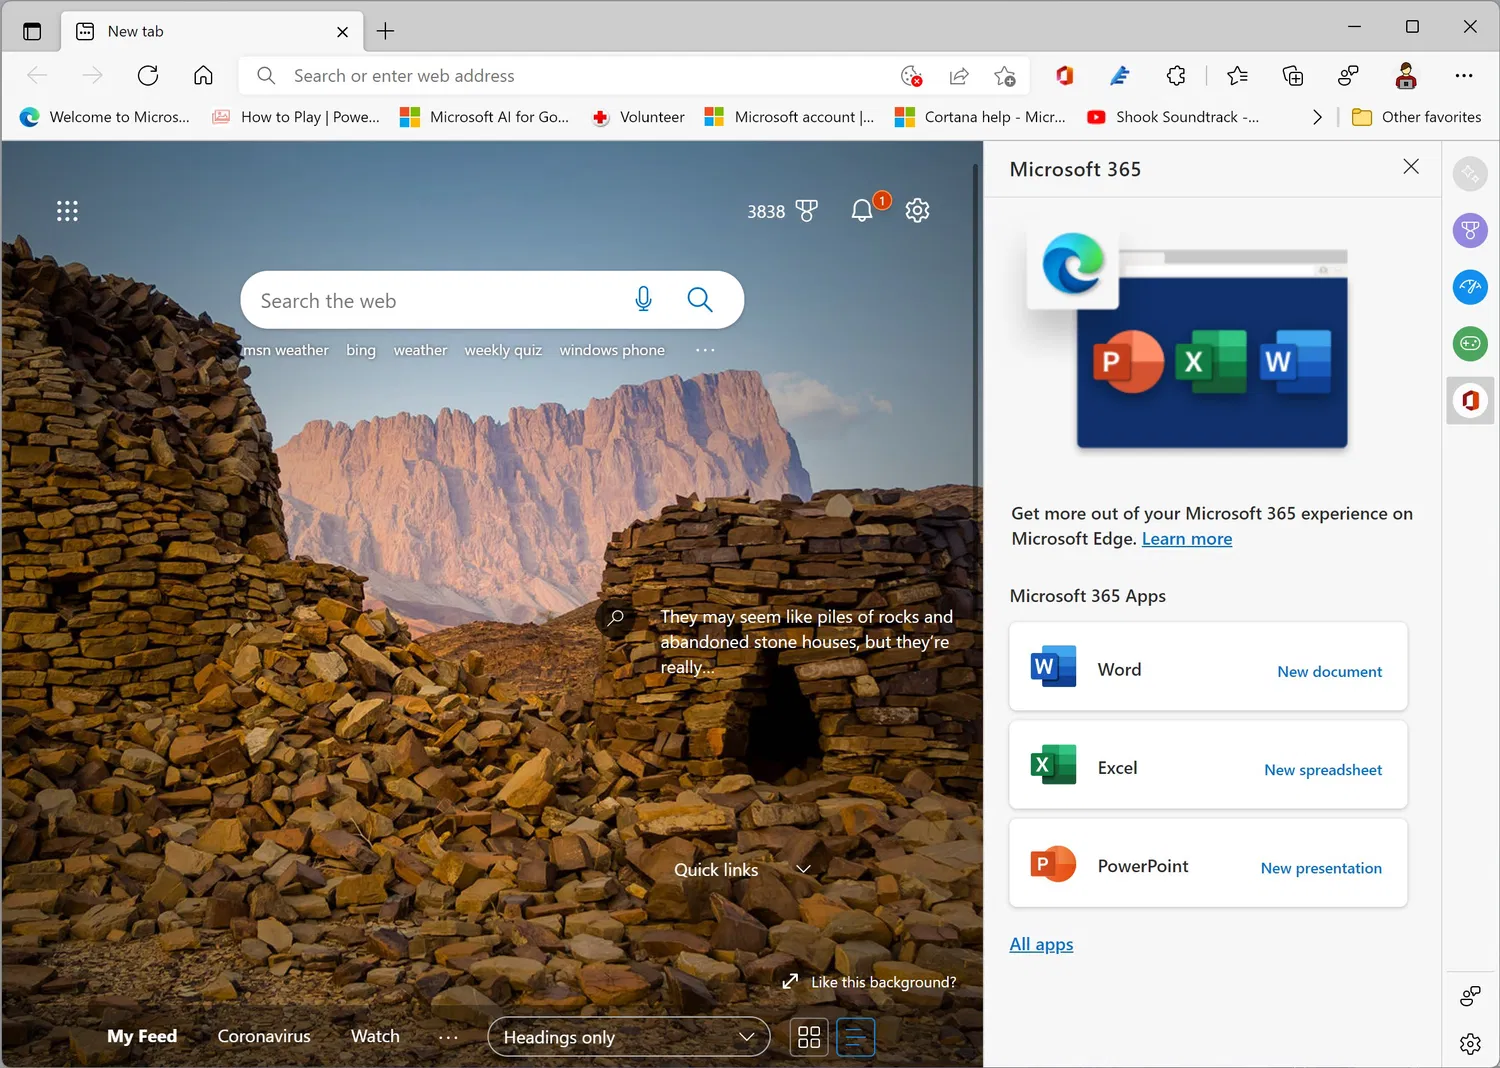This screenshot has width=1500, height=1068.
Task: Open How to Play Powerball bookmark
Action: point(296,117)
